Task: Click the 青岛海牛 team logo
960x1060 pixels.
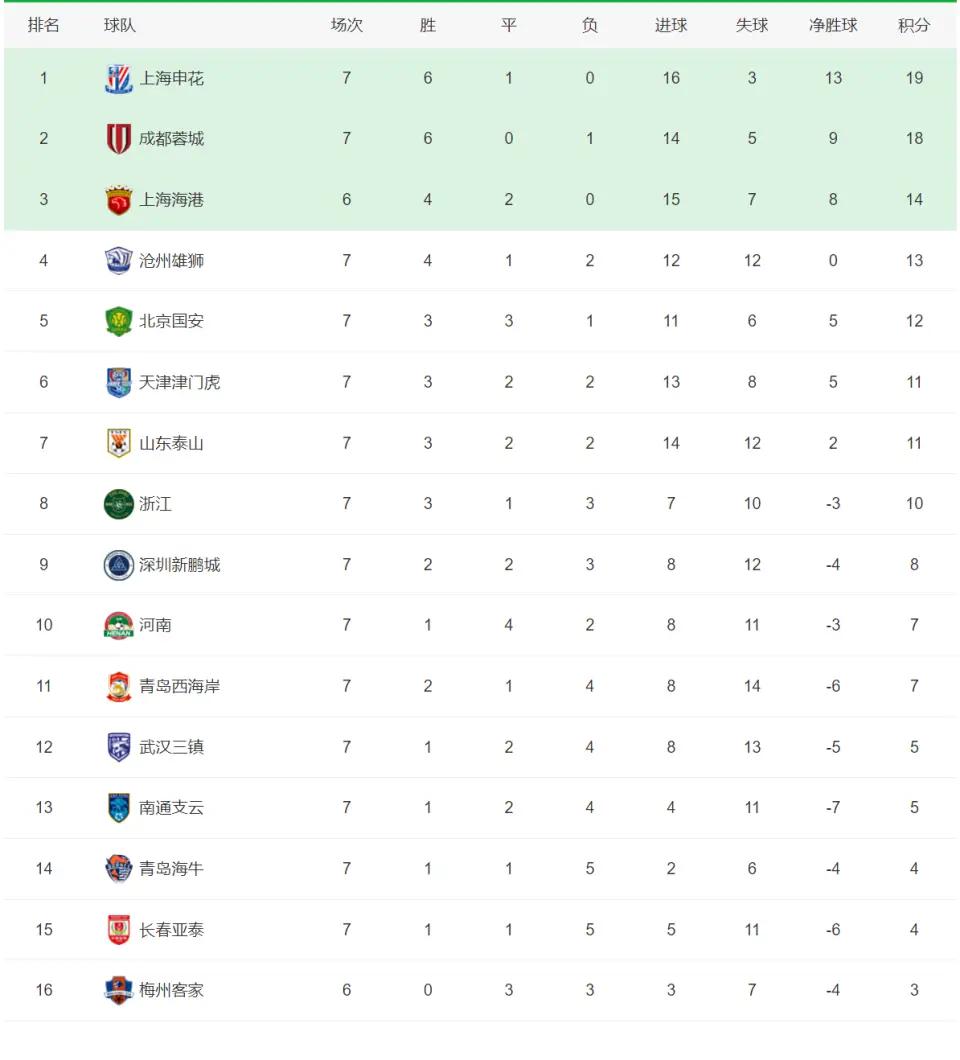Action: (x=119, y=869)
